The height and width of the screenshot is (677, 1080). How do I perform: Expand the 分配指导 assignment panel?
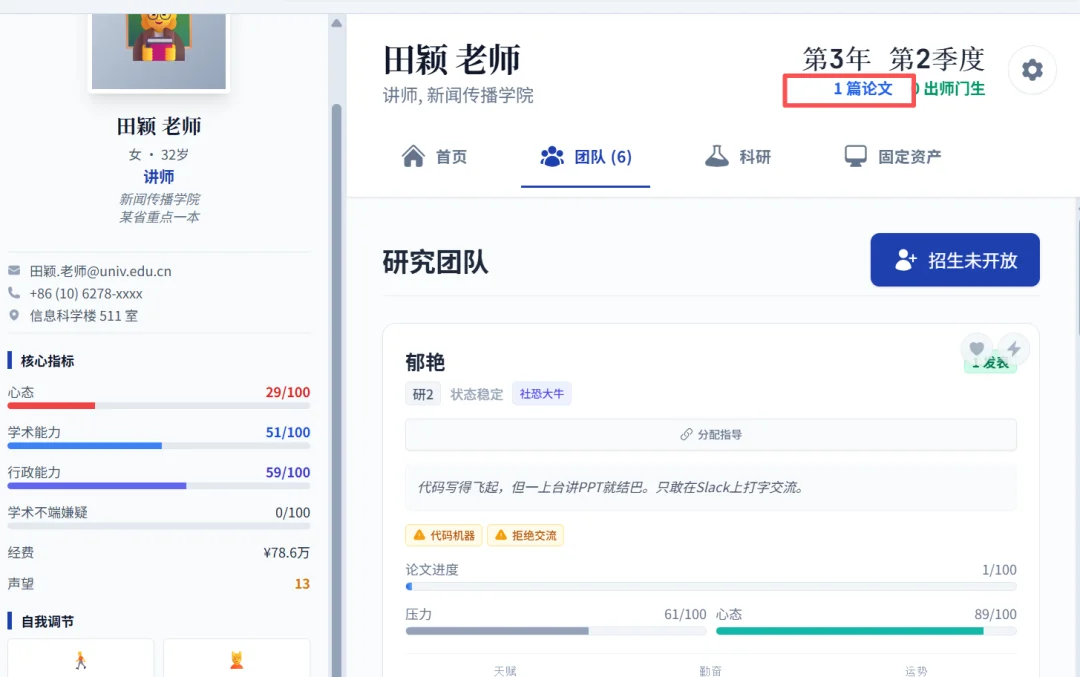pyautogui.click(x=710, y=434)
